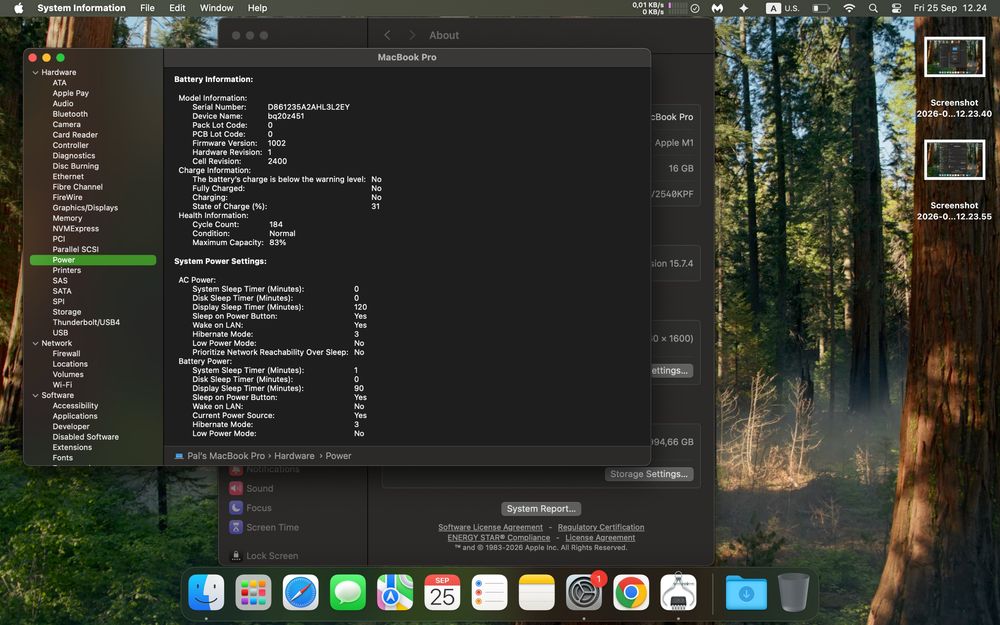
Task: Open the Help menu
Action: pyautogui.click(x=258, y=8)
